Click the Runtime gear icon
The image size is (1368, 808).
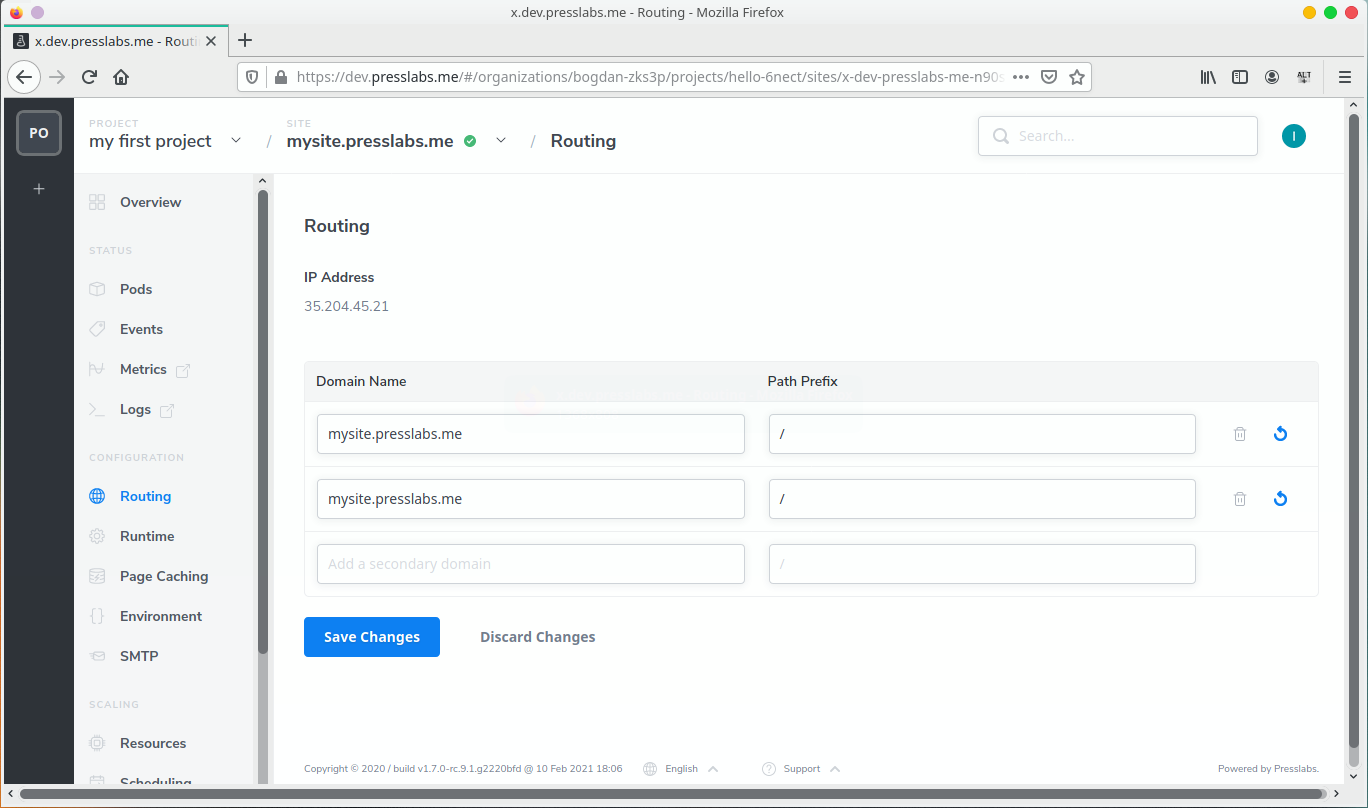pos(97,536)
